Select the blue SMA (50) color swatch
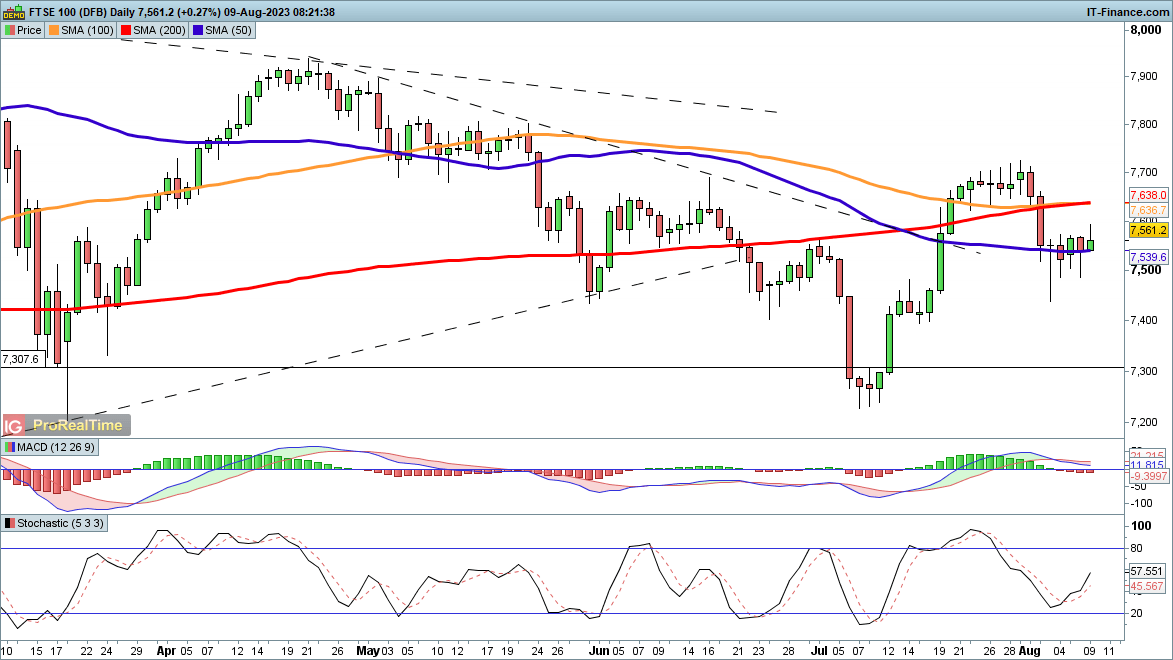Viewport: 1173px width, 660px height. [x=199, y=31]
